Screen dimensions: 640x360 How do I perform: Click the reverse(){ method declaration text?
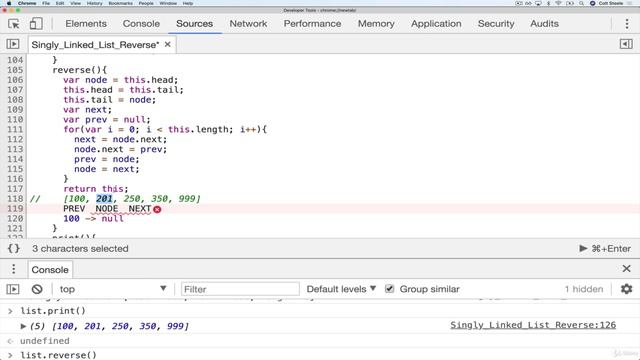pyautogui.click(x=80, y=70)
